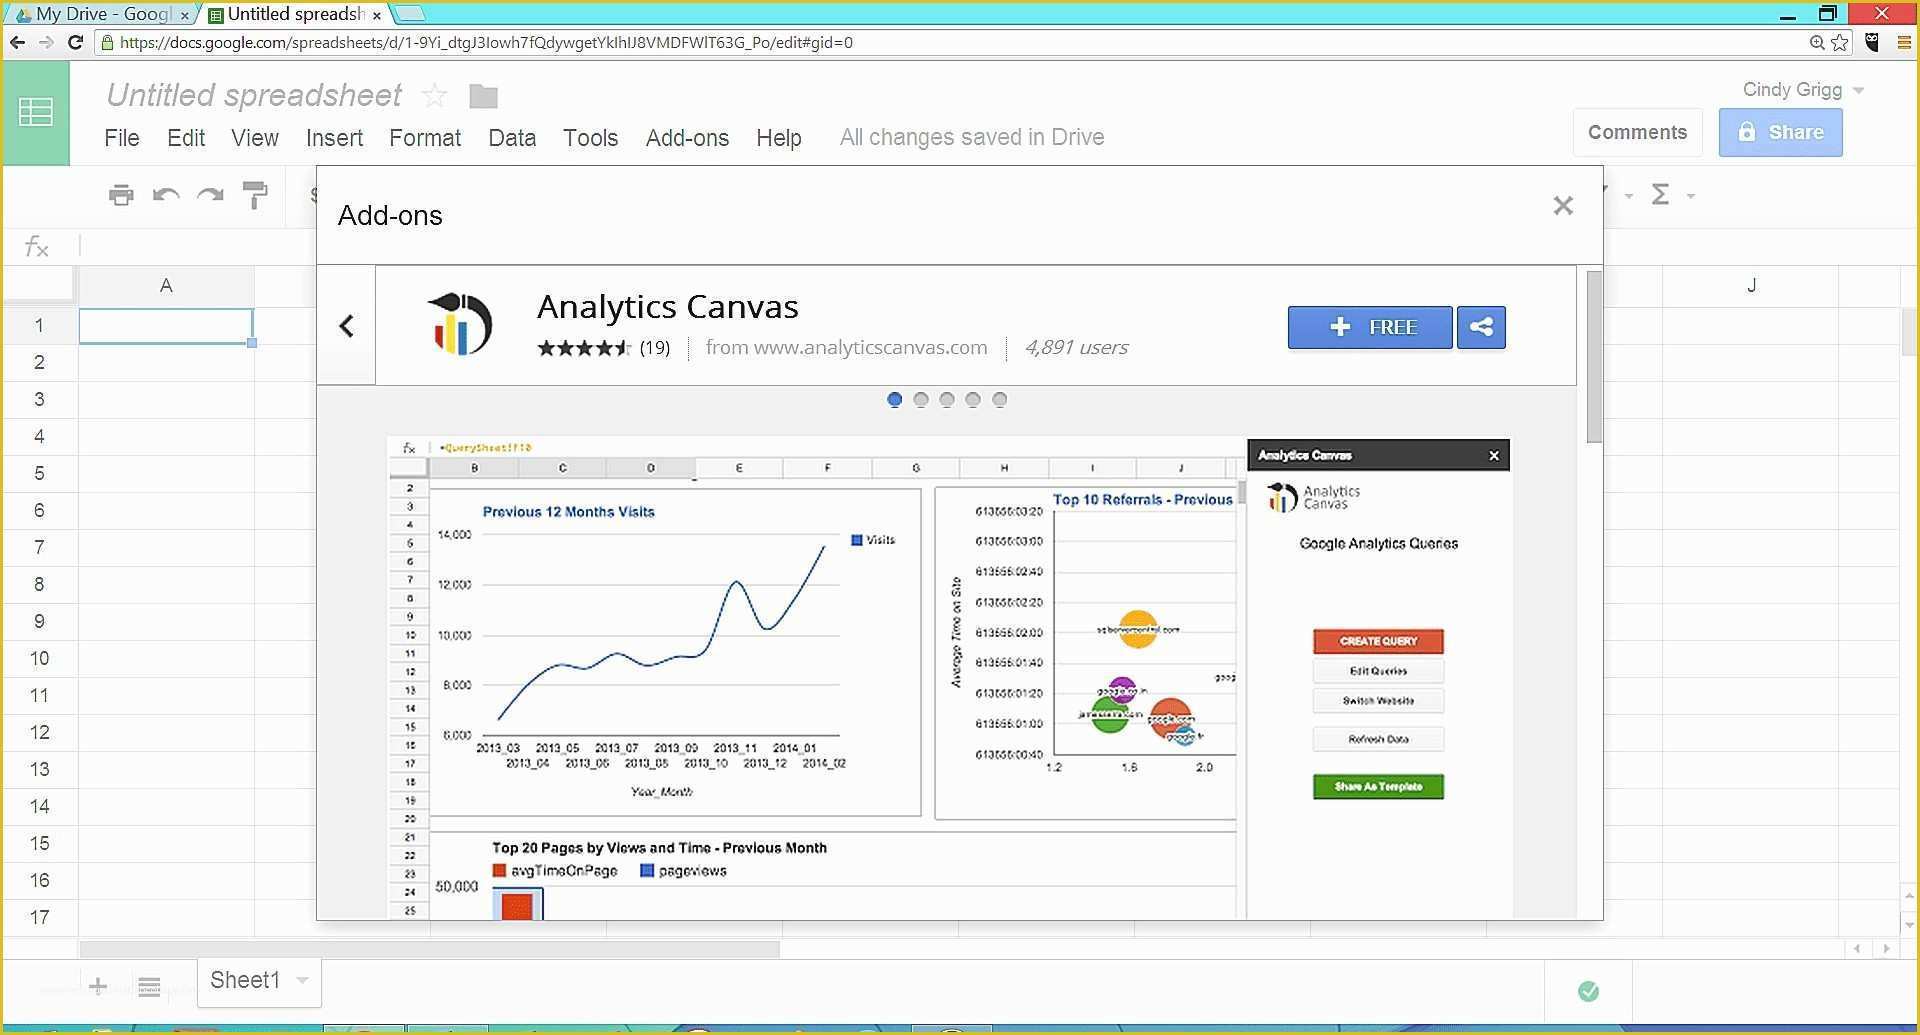Screen dimensions: 1920x1035
Task: Click the add-on preview screenshot
Action: [948, 678]
